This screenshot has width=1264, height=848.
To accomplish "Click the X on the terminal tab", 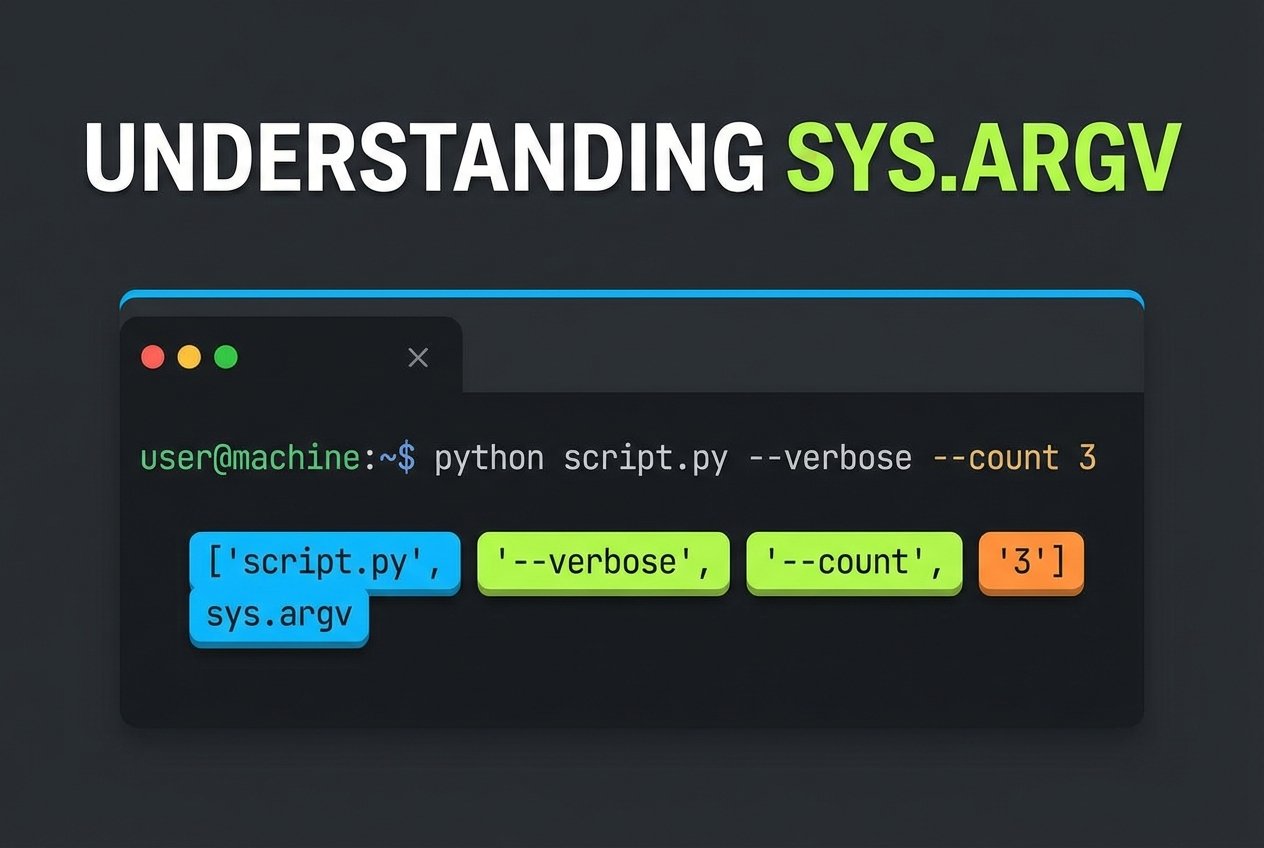I will click(418, 357).
